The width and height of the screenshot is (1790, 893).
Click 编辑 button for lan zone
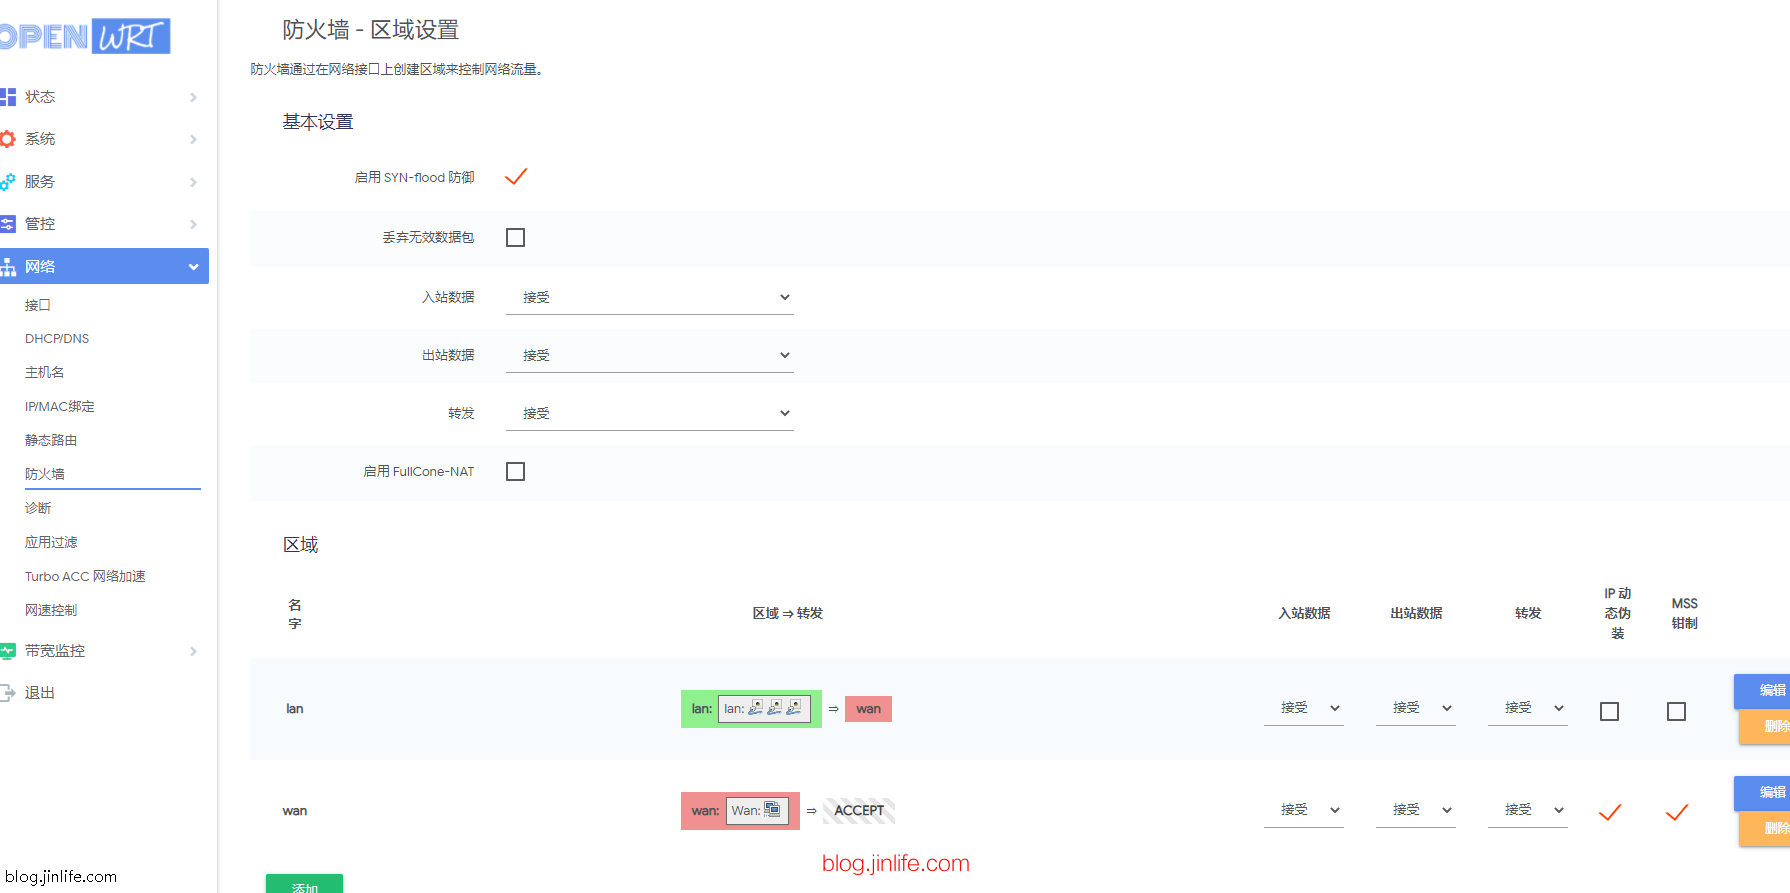click(x=1762, y=691)
